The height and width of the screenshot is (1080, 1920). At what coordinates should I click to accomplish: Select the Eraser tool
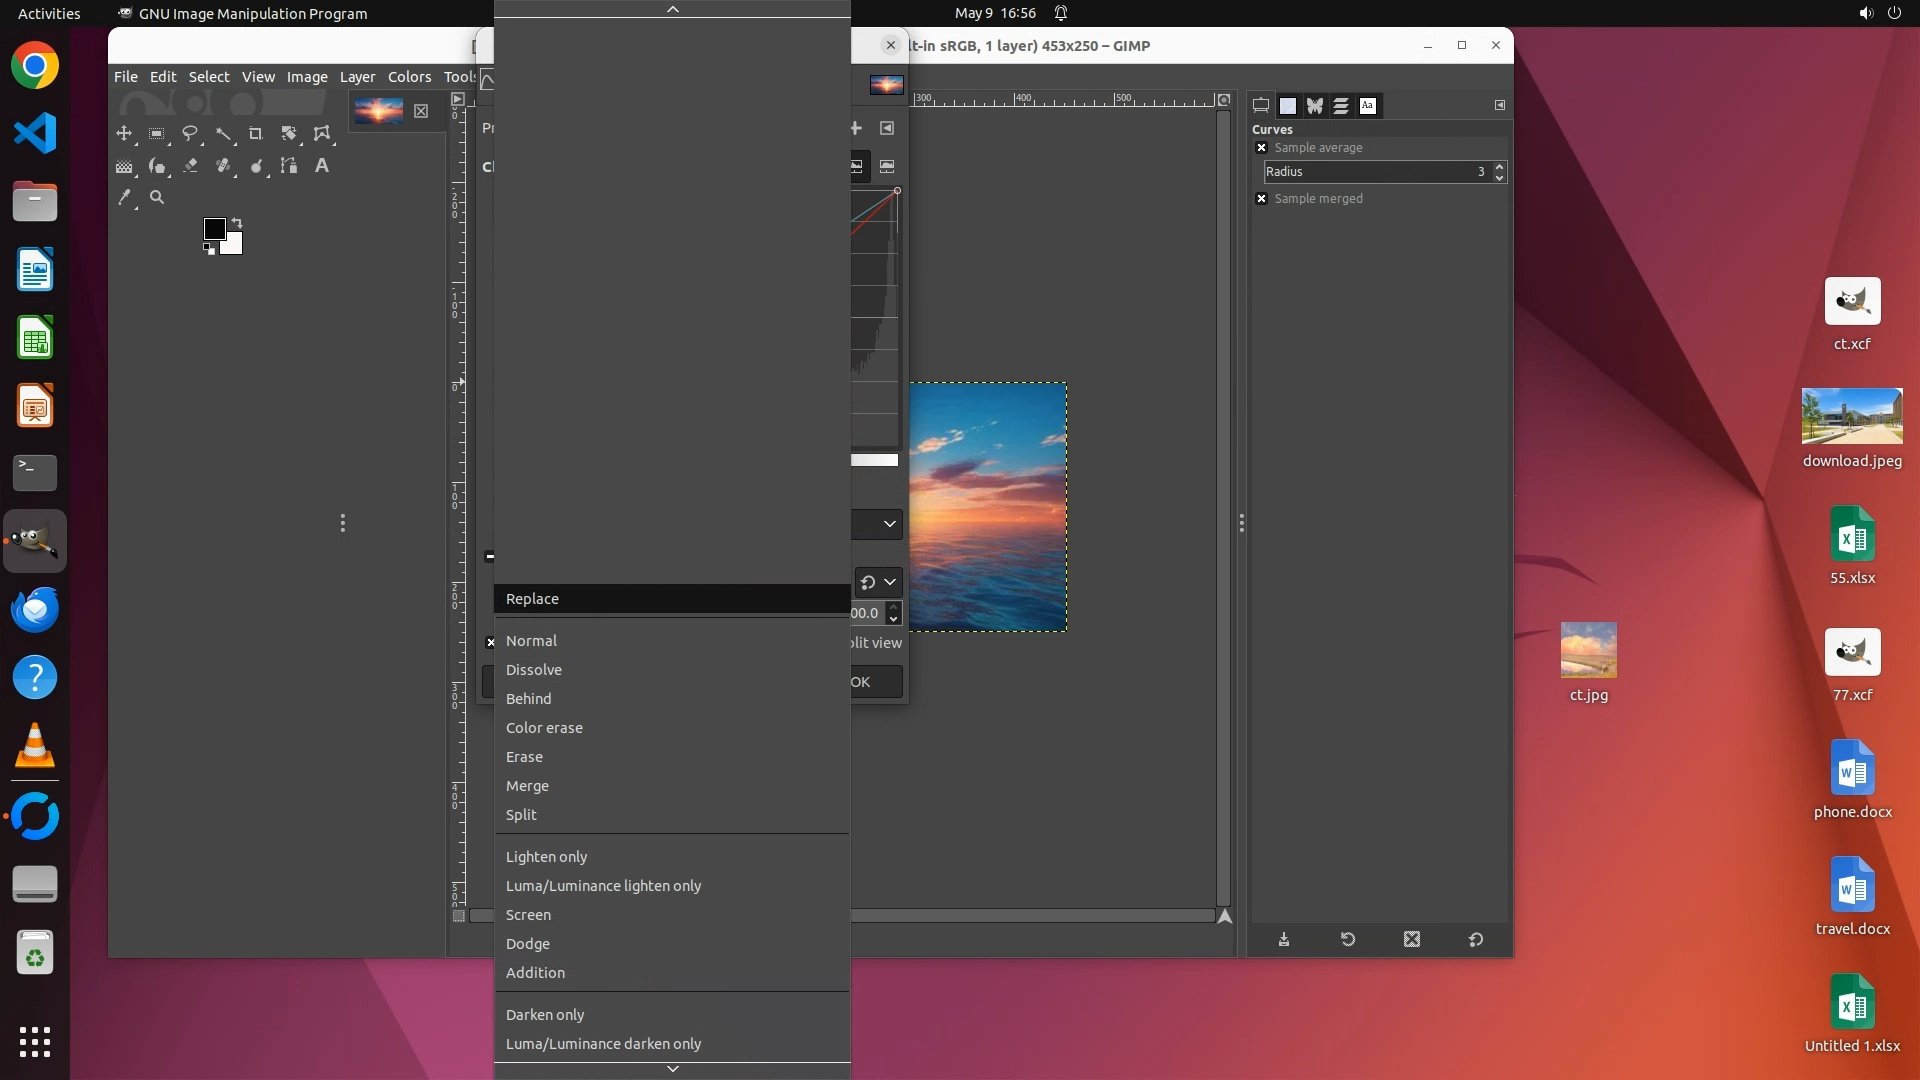190,166
